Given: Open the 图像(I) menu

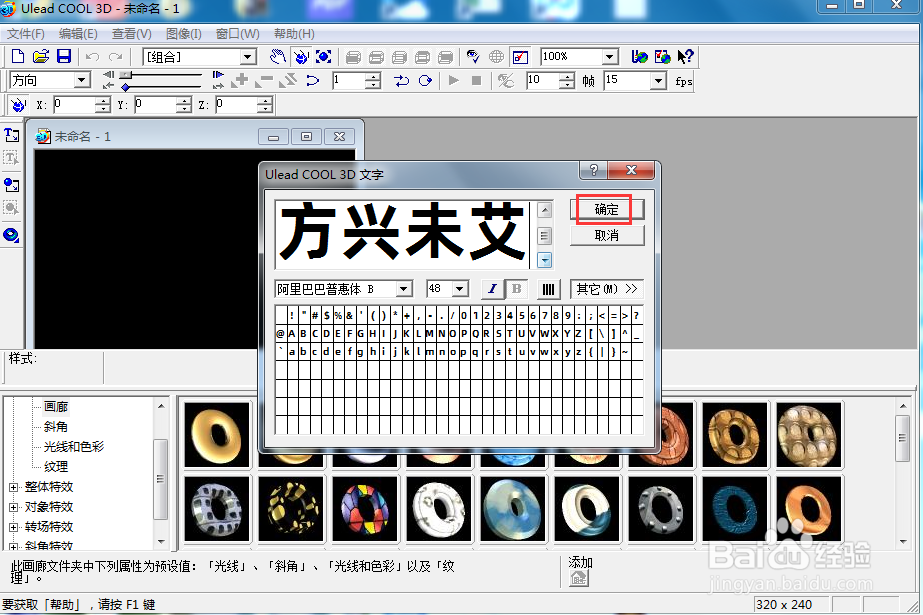Looking at the screenshot, I should tap(184, 34).
